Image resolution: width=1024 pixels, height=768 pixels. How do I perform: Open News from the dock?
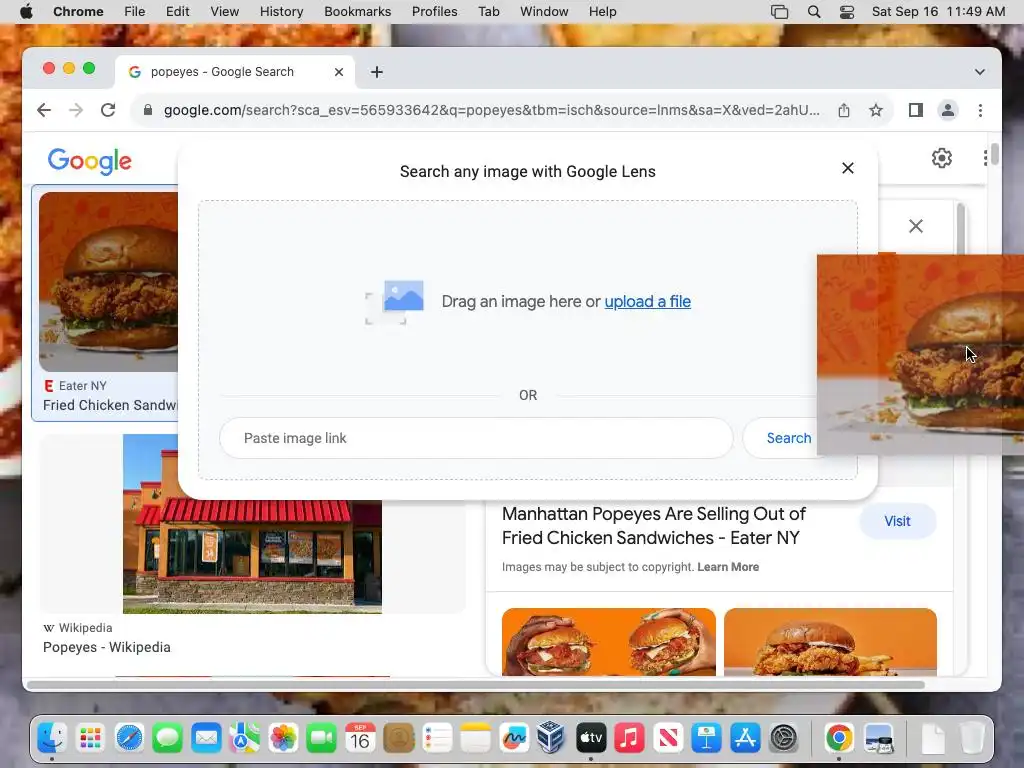[x=668, y=739]
